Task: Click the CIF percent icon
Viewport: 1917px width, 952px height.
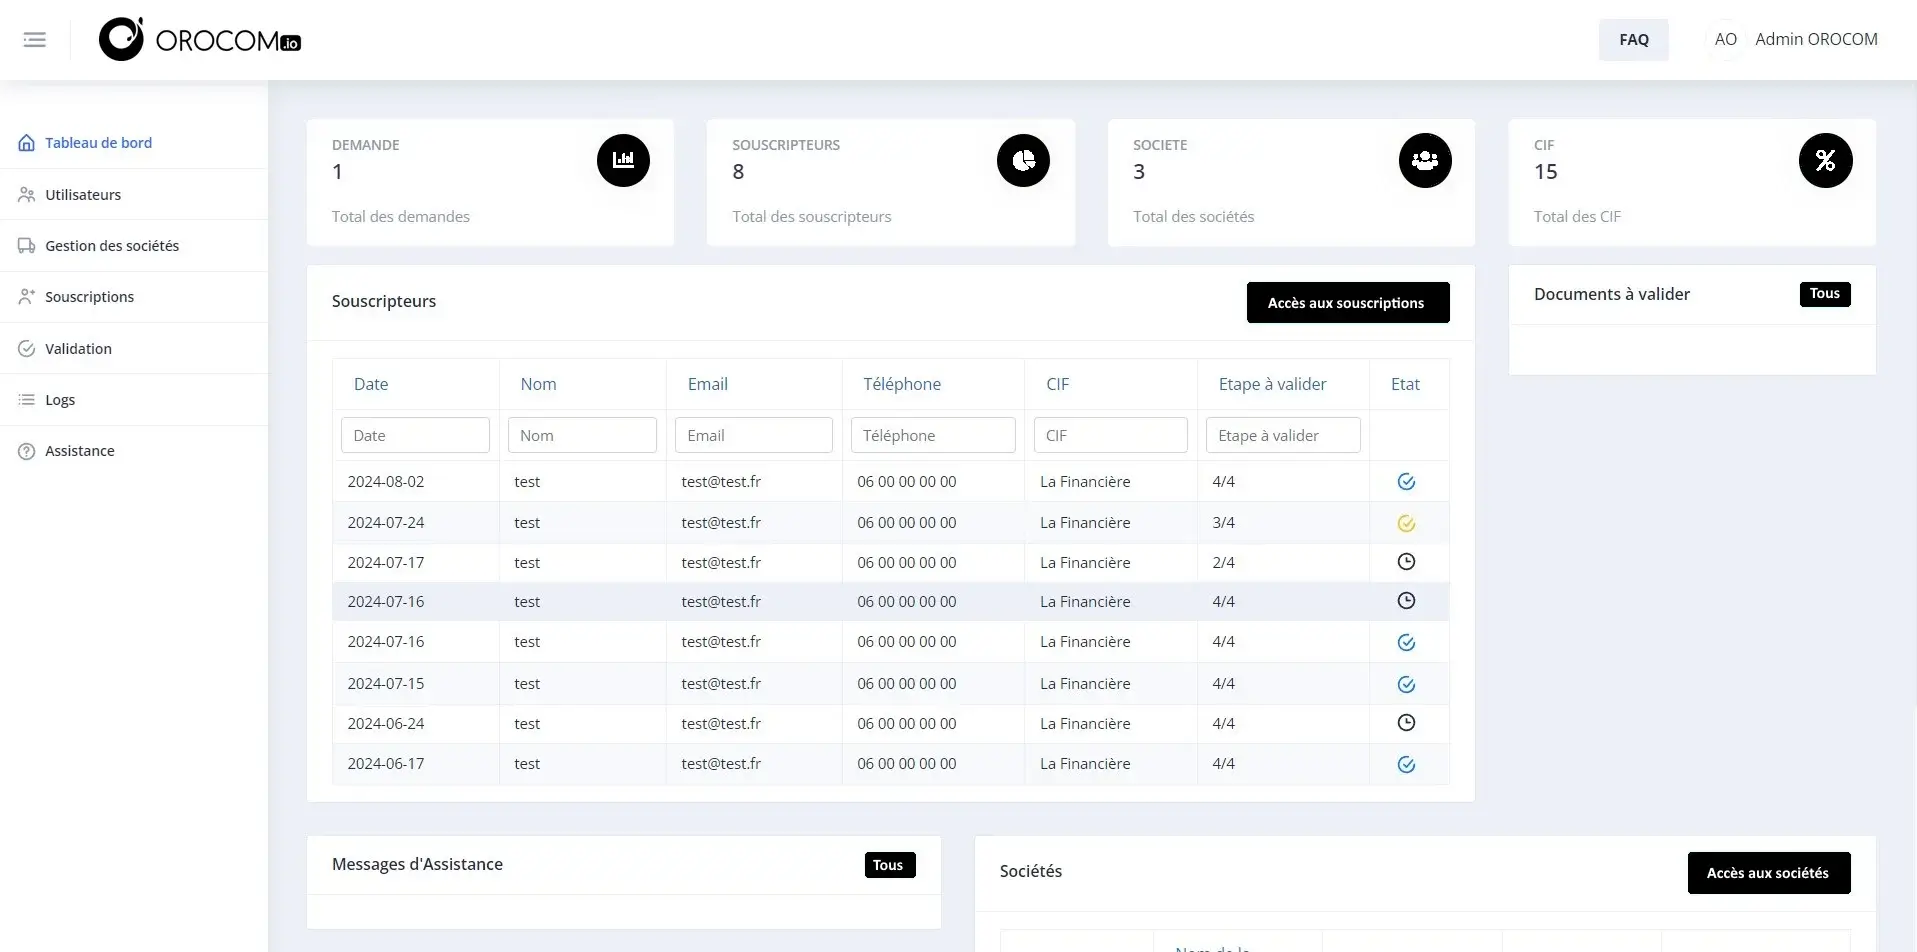Action: pyautogui.click(x=1825, y=160)
